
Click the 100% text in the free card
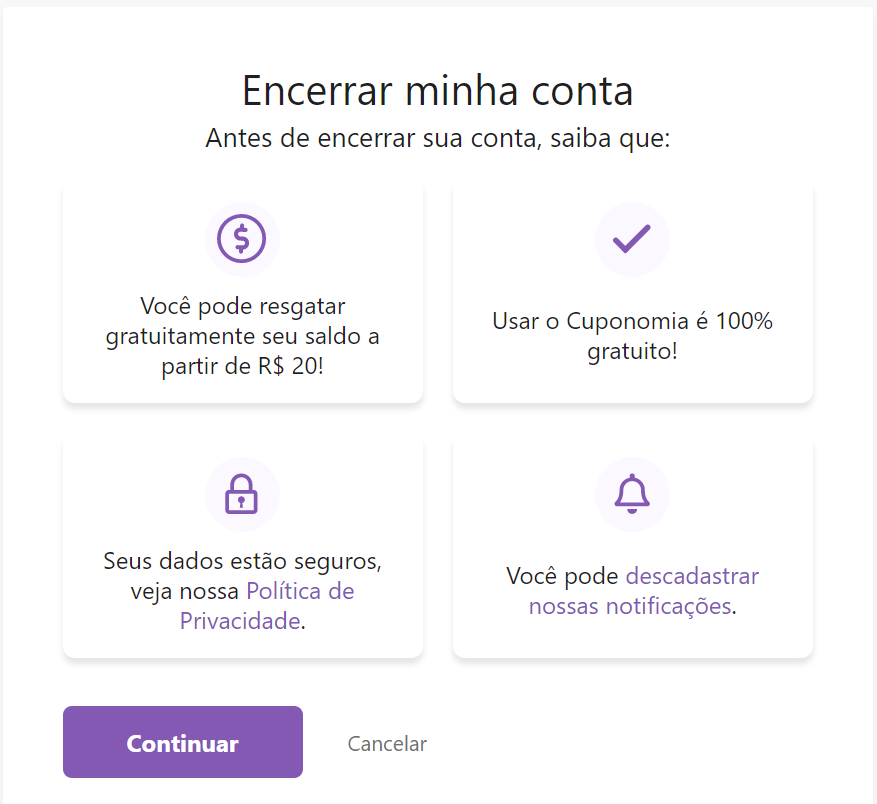(744, 321)
